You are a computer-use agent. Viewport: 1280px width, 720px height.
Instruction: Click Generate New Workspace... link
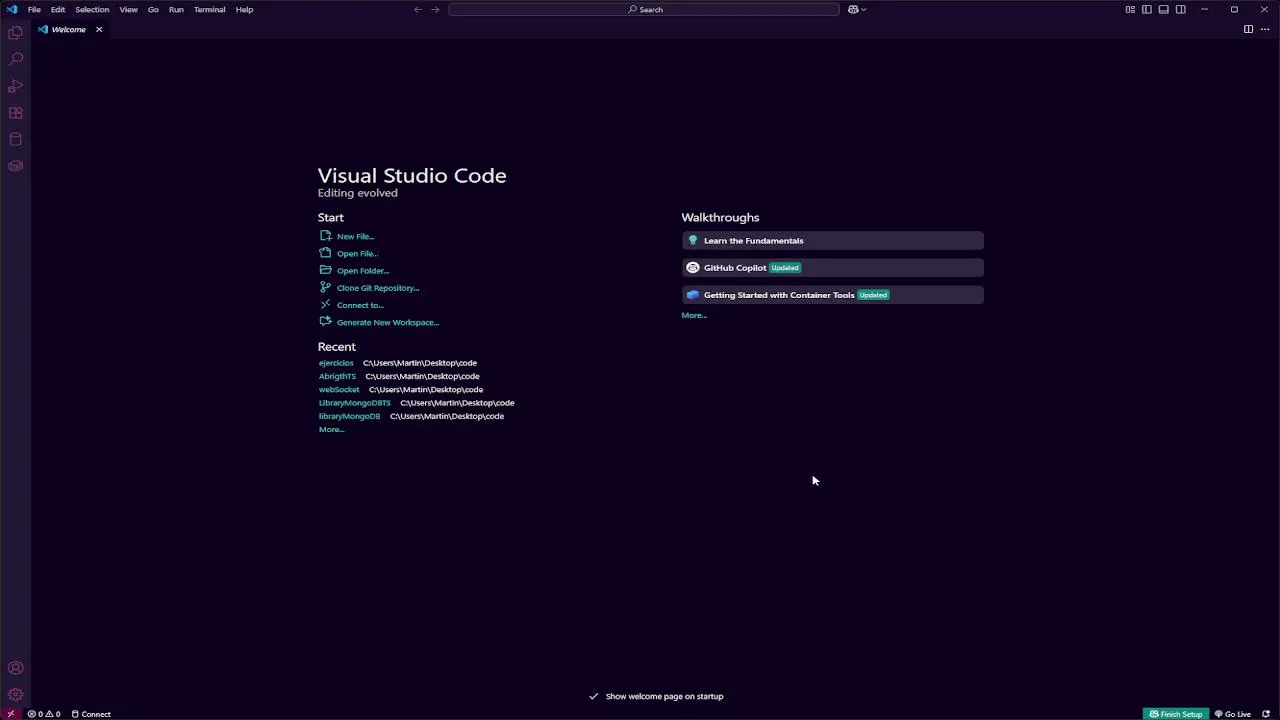(x=388, y=322)
